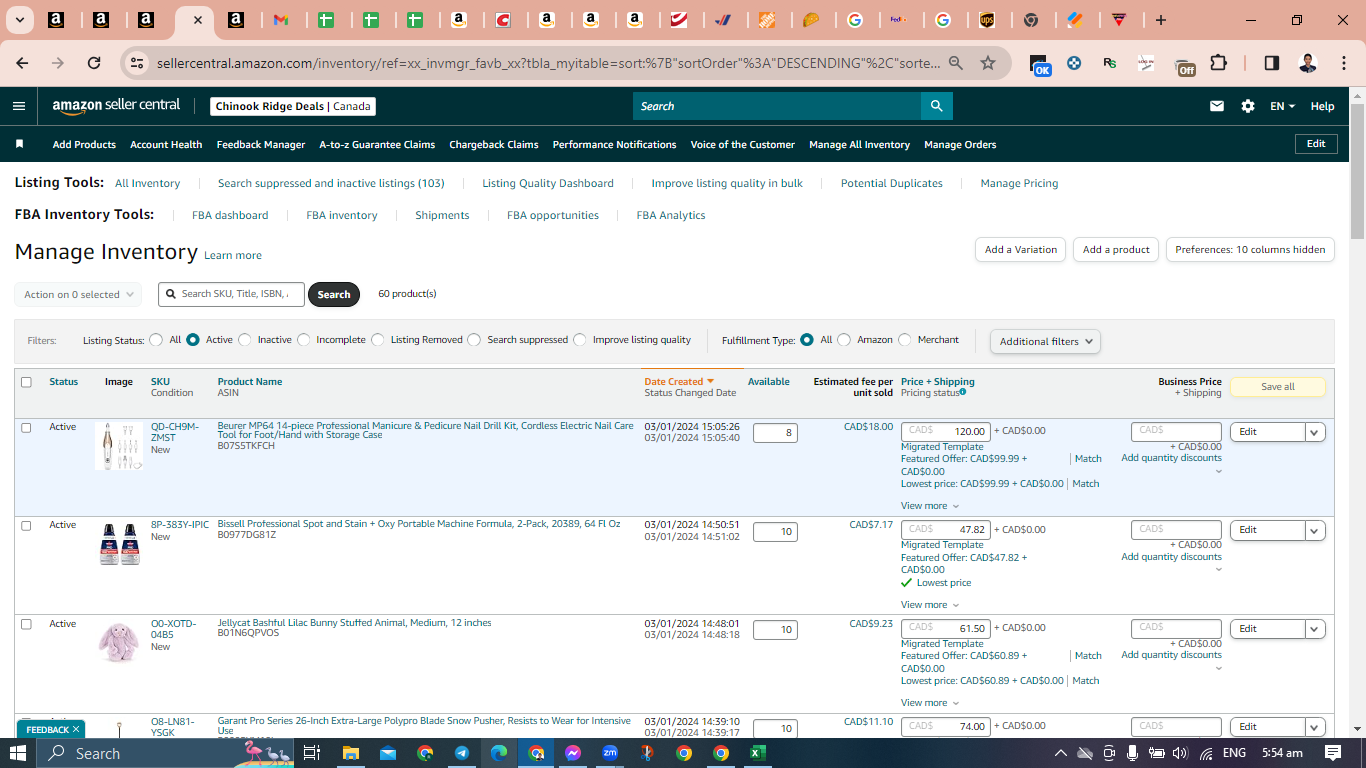
Task: Select the Search suppressed radio
Action: pos(474,340)
